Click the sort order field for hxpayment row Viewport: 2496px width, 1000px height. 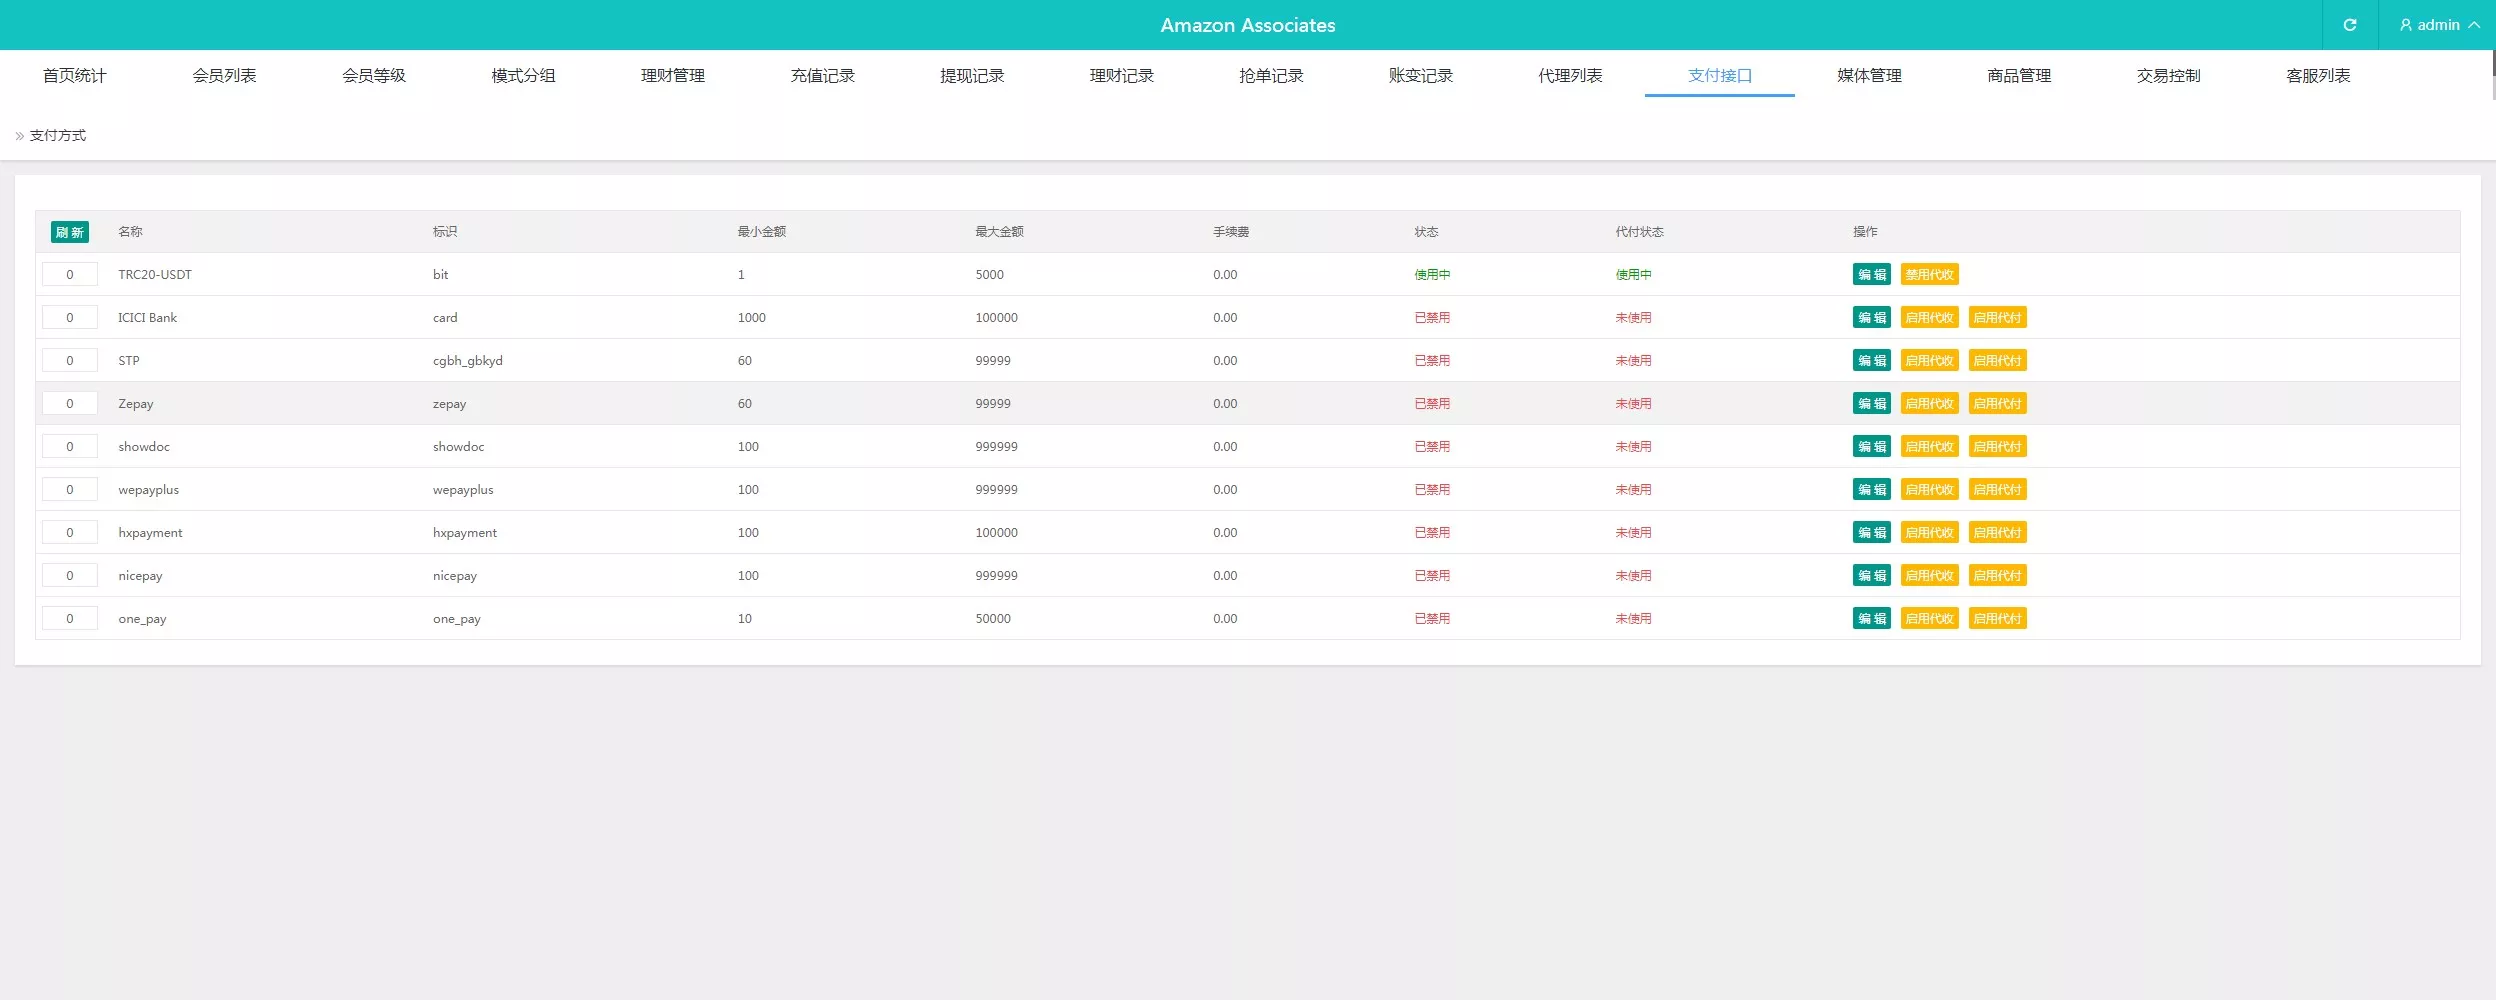coord(69,533)
